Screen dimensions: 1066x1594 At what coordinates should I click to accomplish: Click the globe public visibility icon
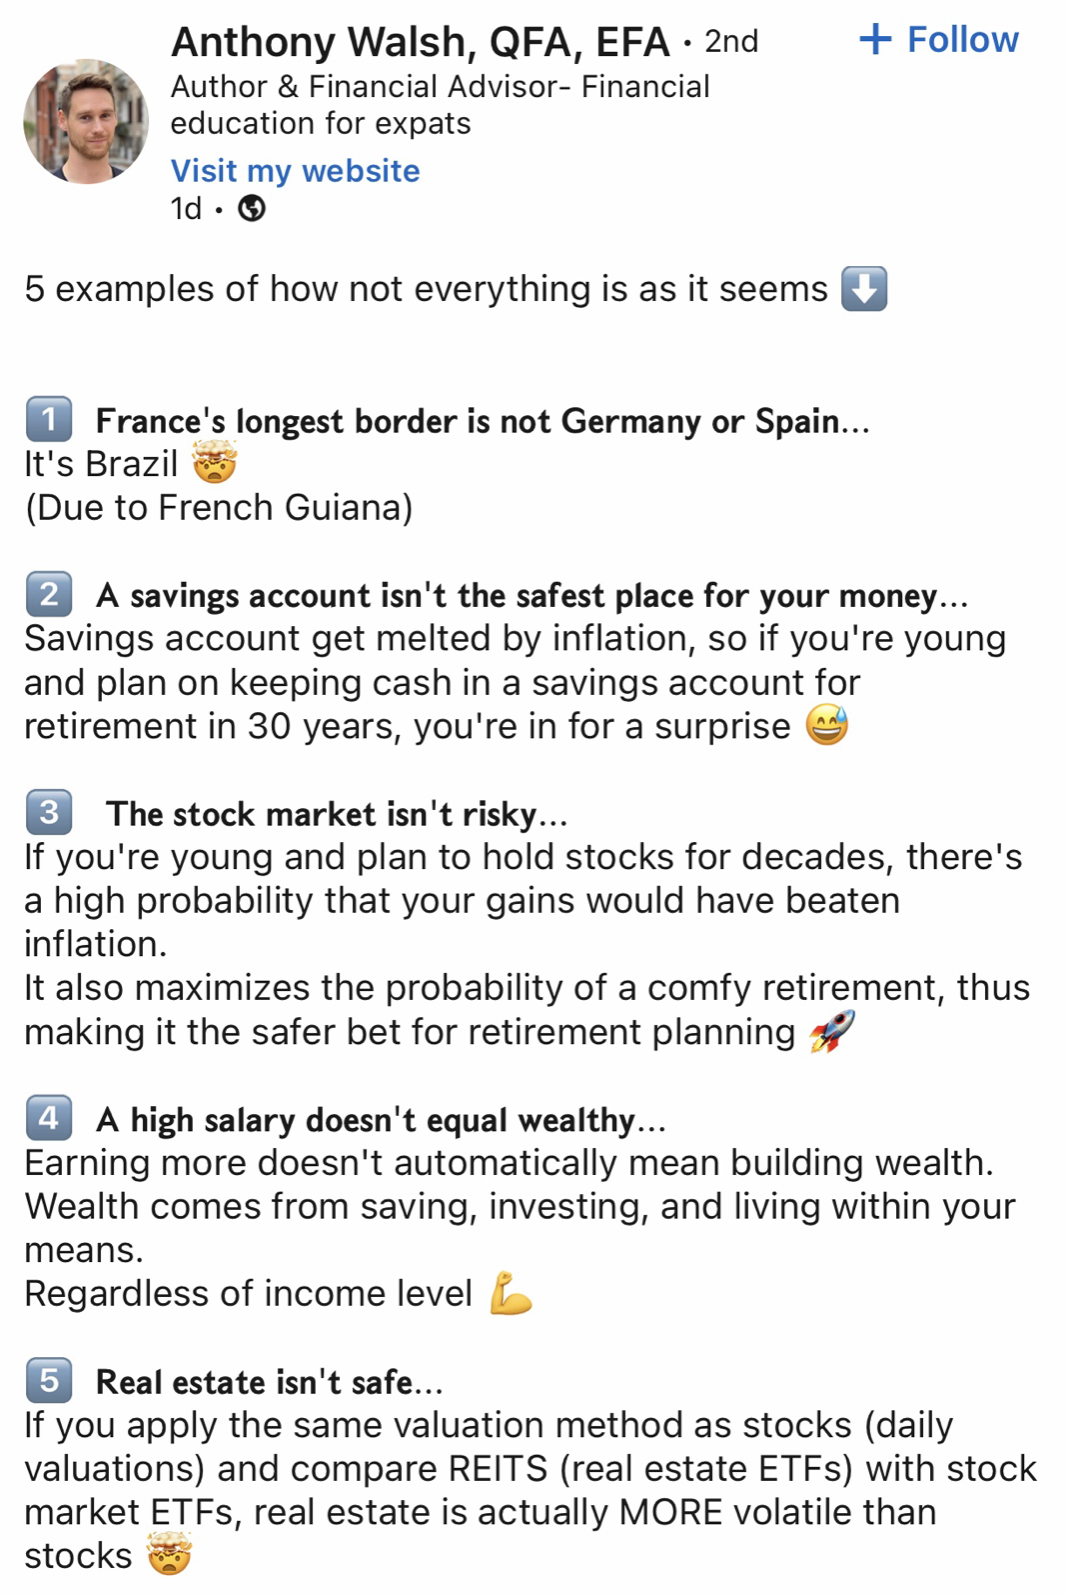point(252,208)
